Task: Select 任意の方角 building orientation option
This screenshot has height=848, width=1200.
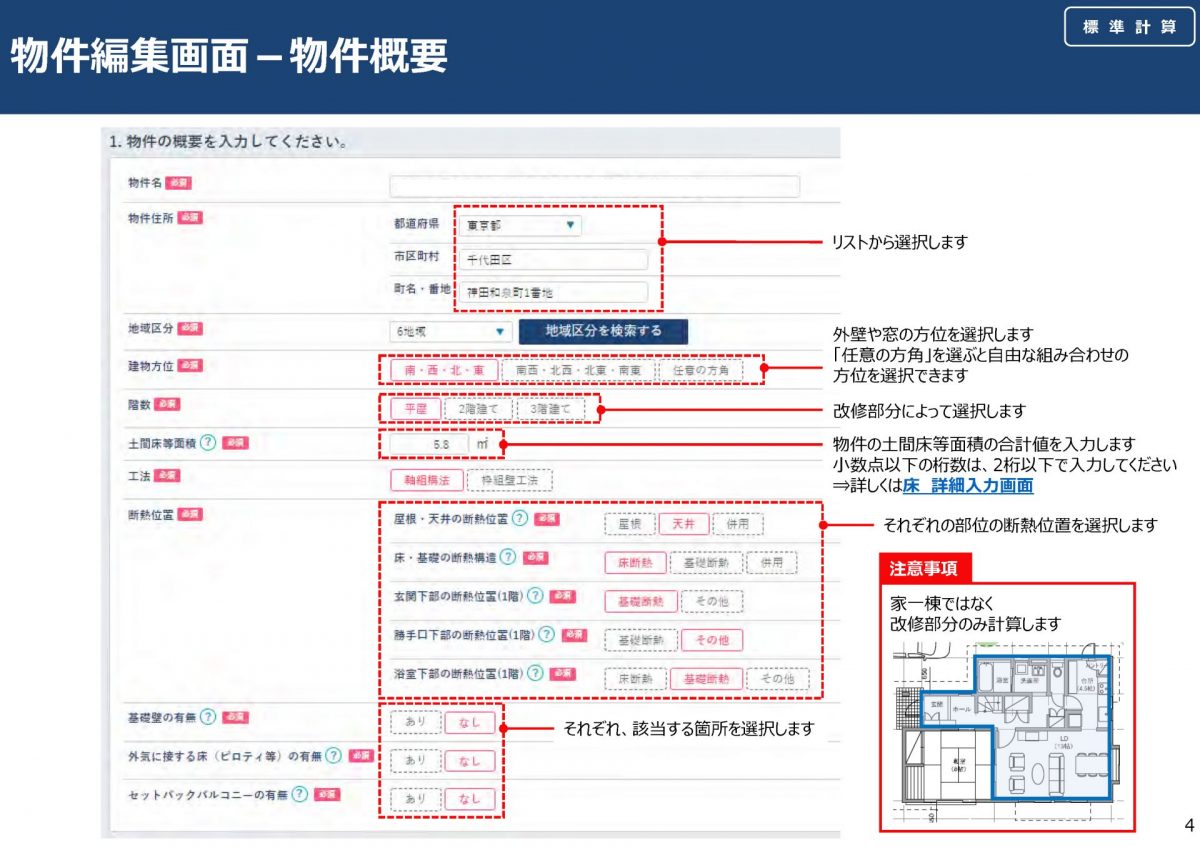Action: click(x=701, y=370)
